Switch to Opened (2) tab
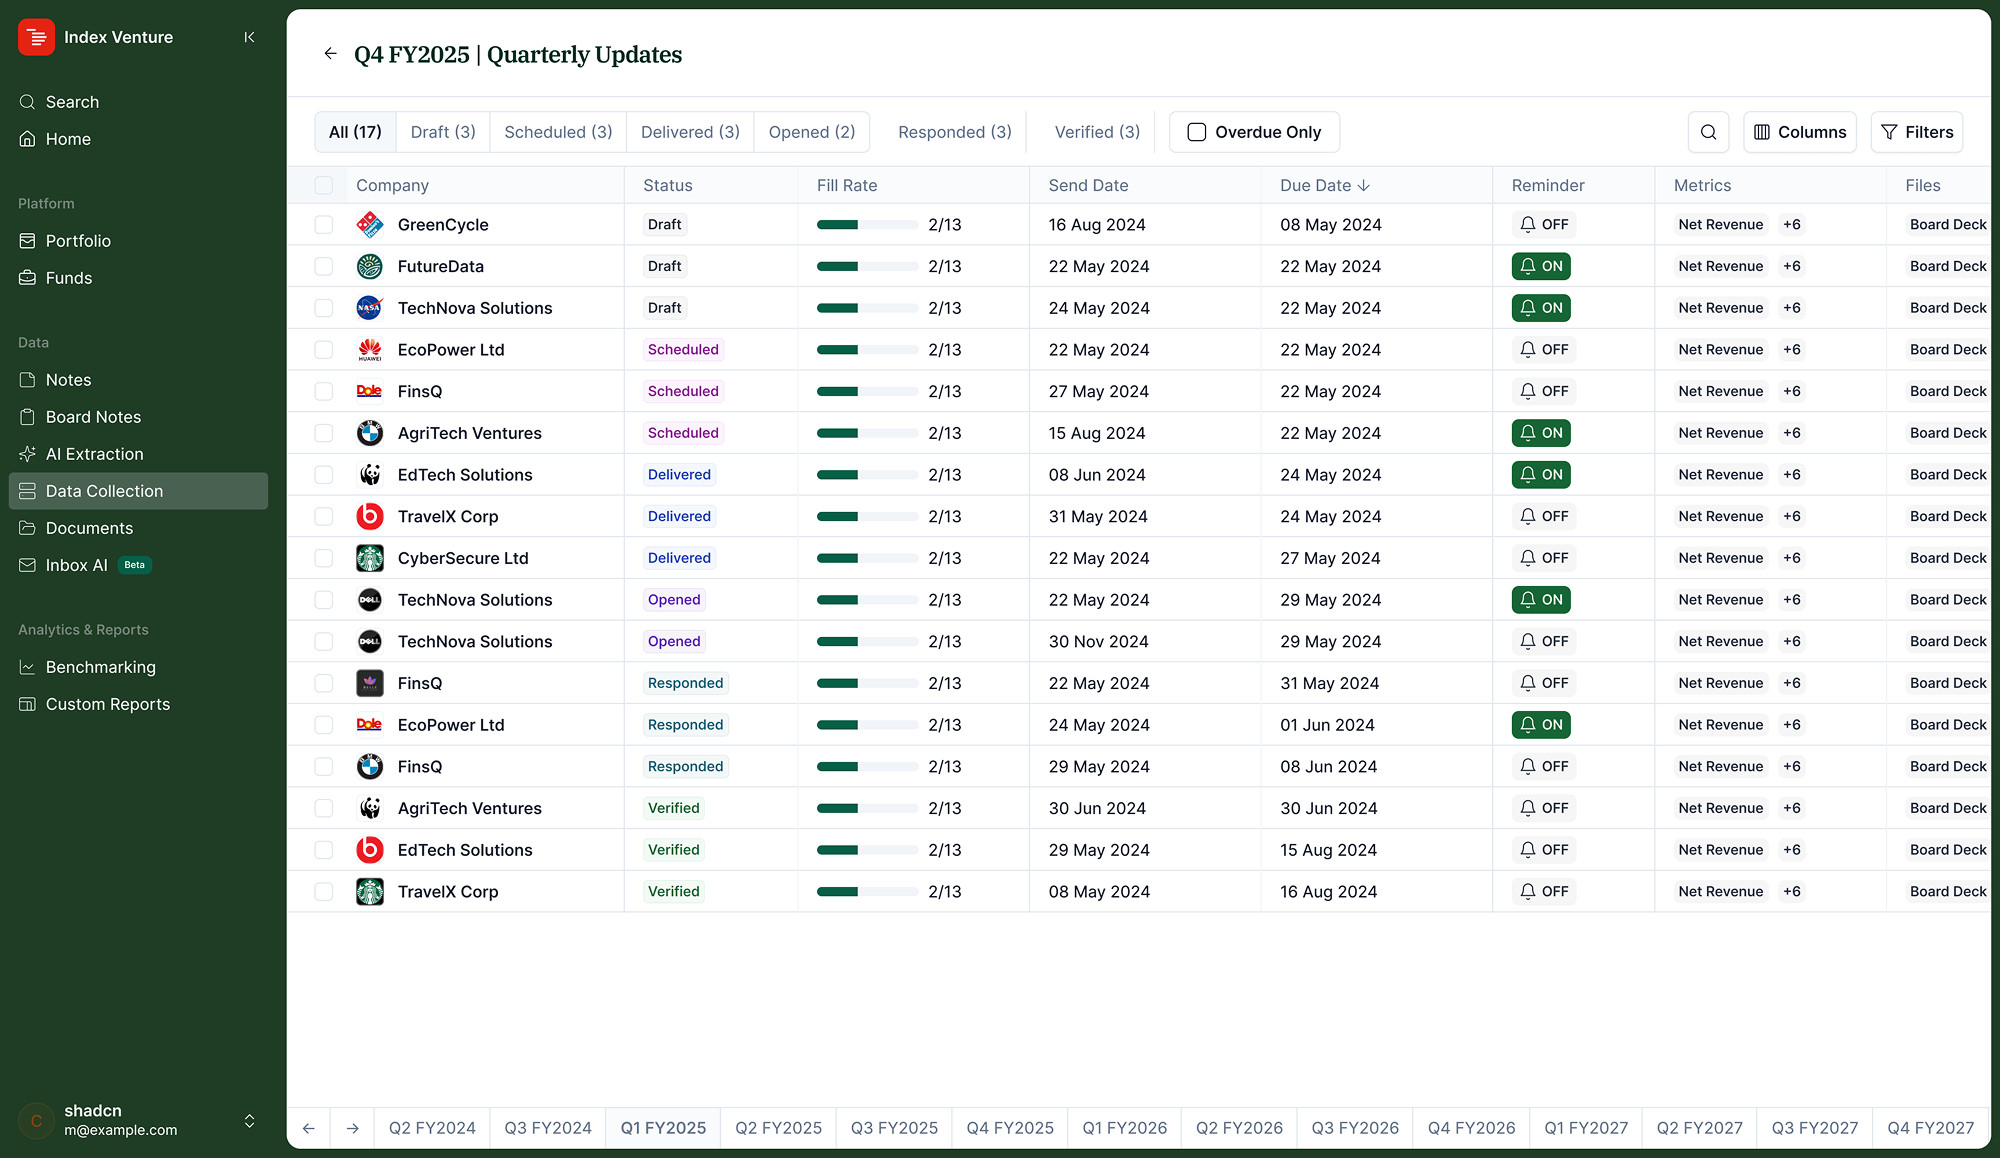Screen dimensions: 2000x1158 tap(812, 132)
